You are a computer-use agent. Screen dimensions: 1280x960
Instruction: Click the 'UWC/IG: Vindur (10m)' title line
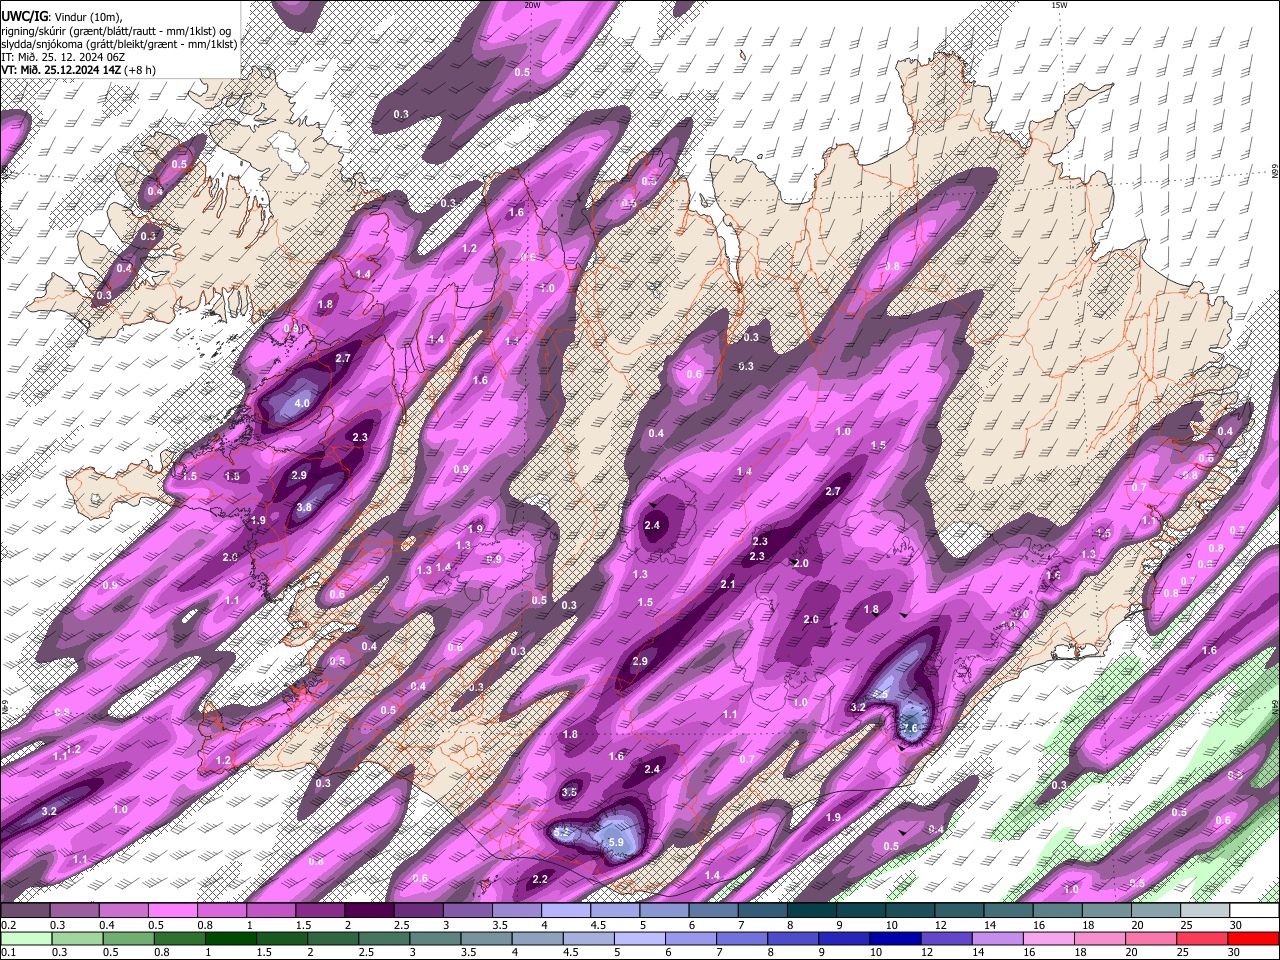pyautogui.click(x=61, y=17)
